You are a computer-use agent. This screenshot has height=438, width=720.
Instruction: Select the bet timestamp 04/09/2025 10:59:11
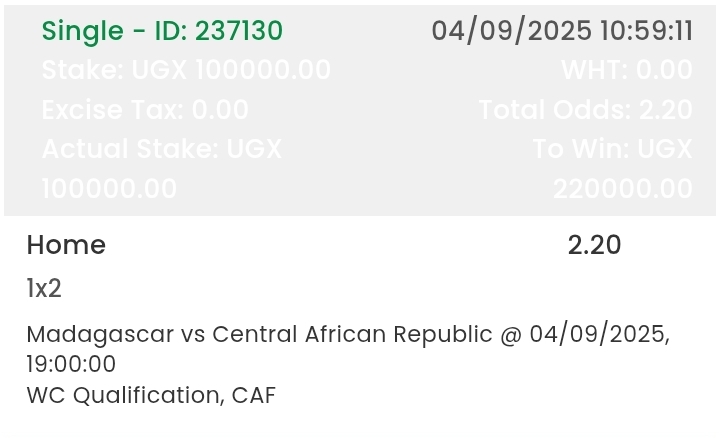pyautogui.click(x=562, y=31)
